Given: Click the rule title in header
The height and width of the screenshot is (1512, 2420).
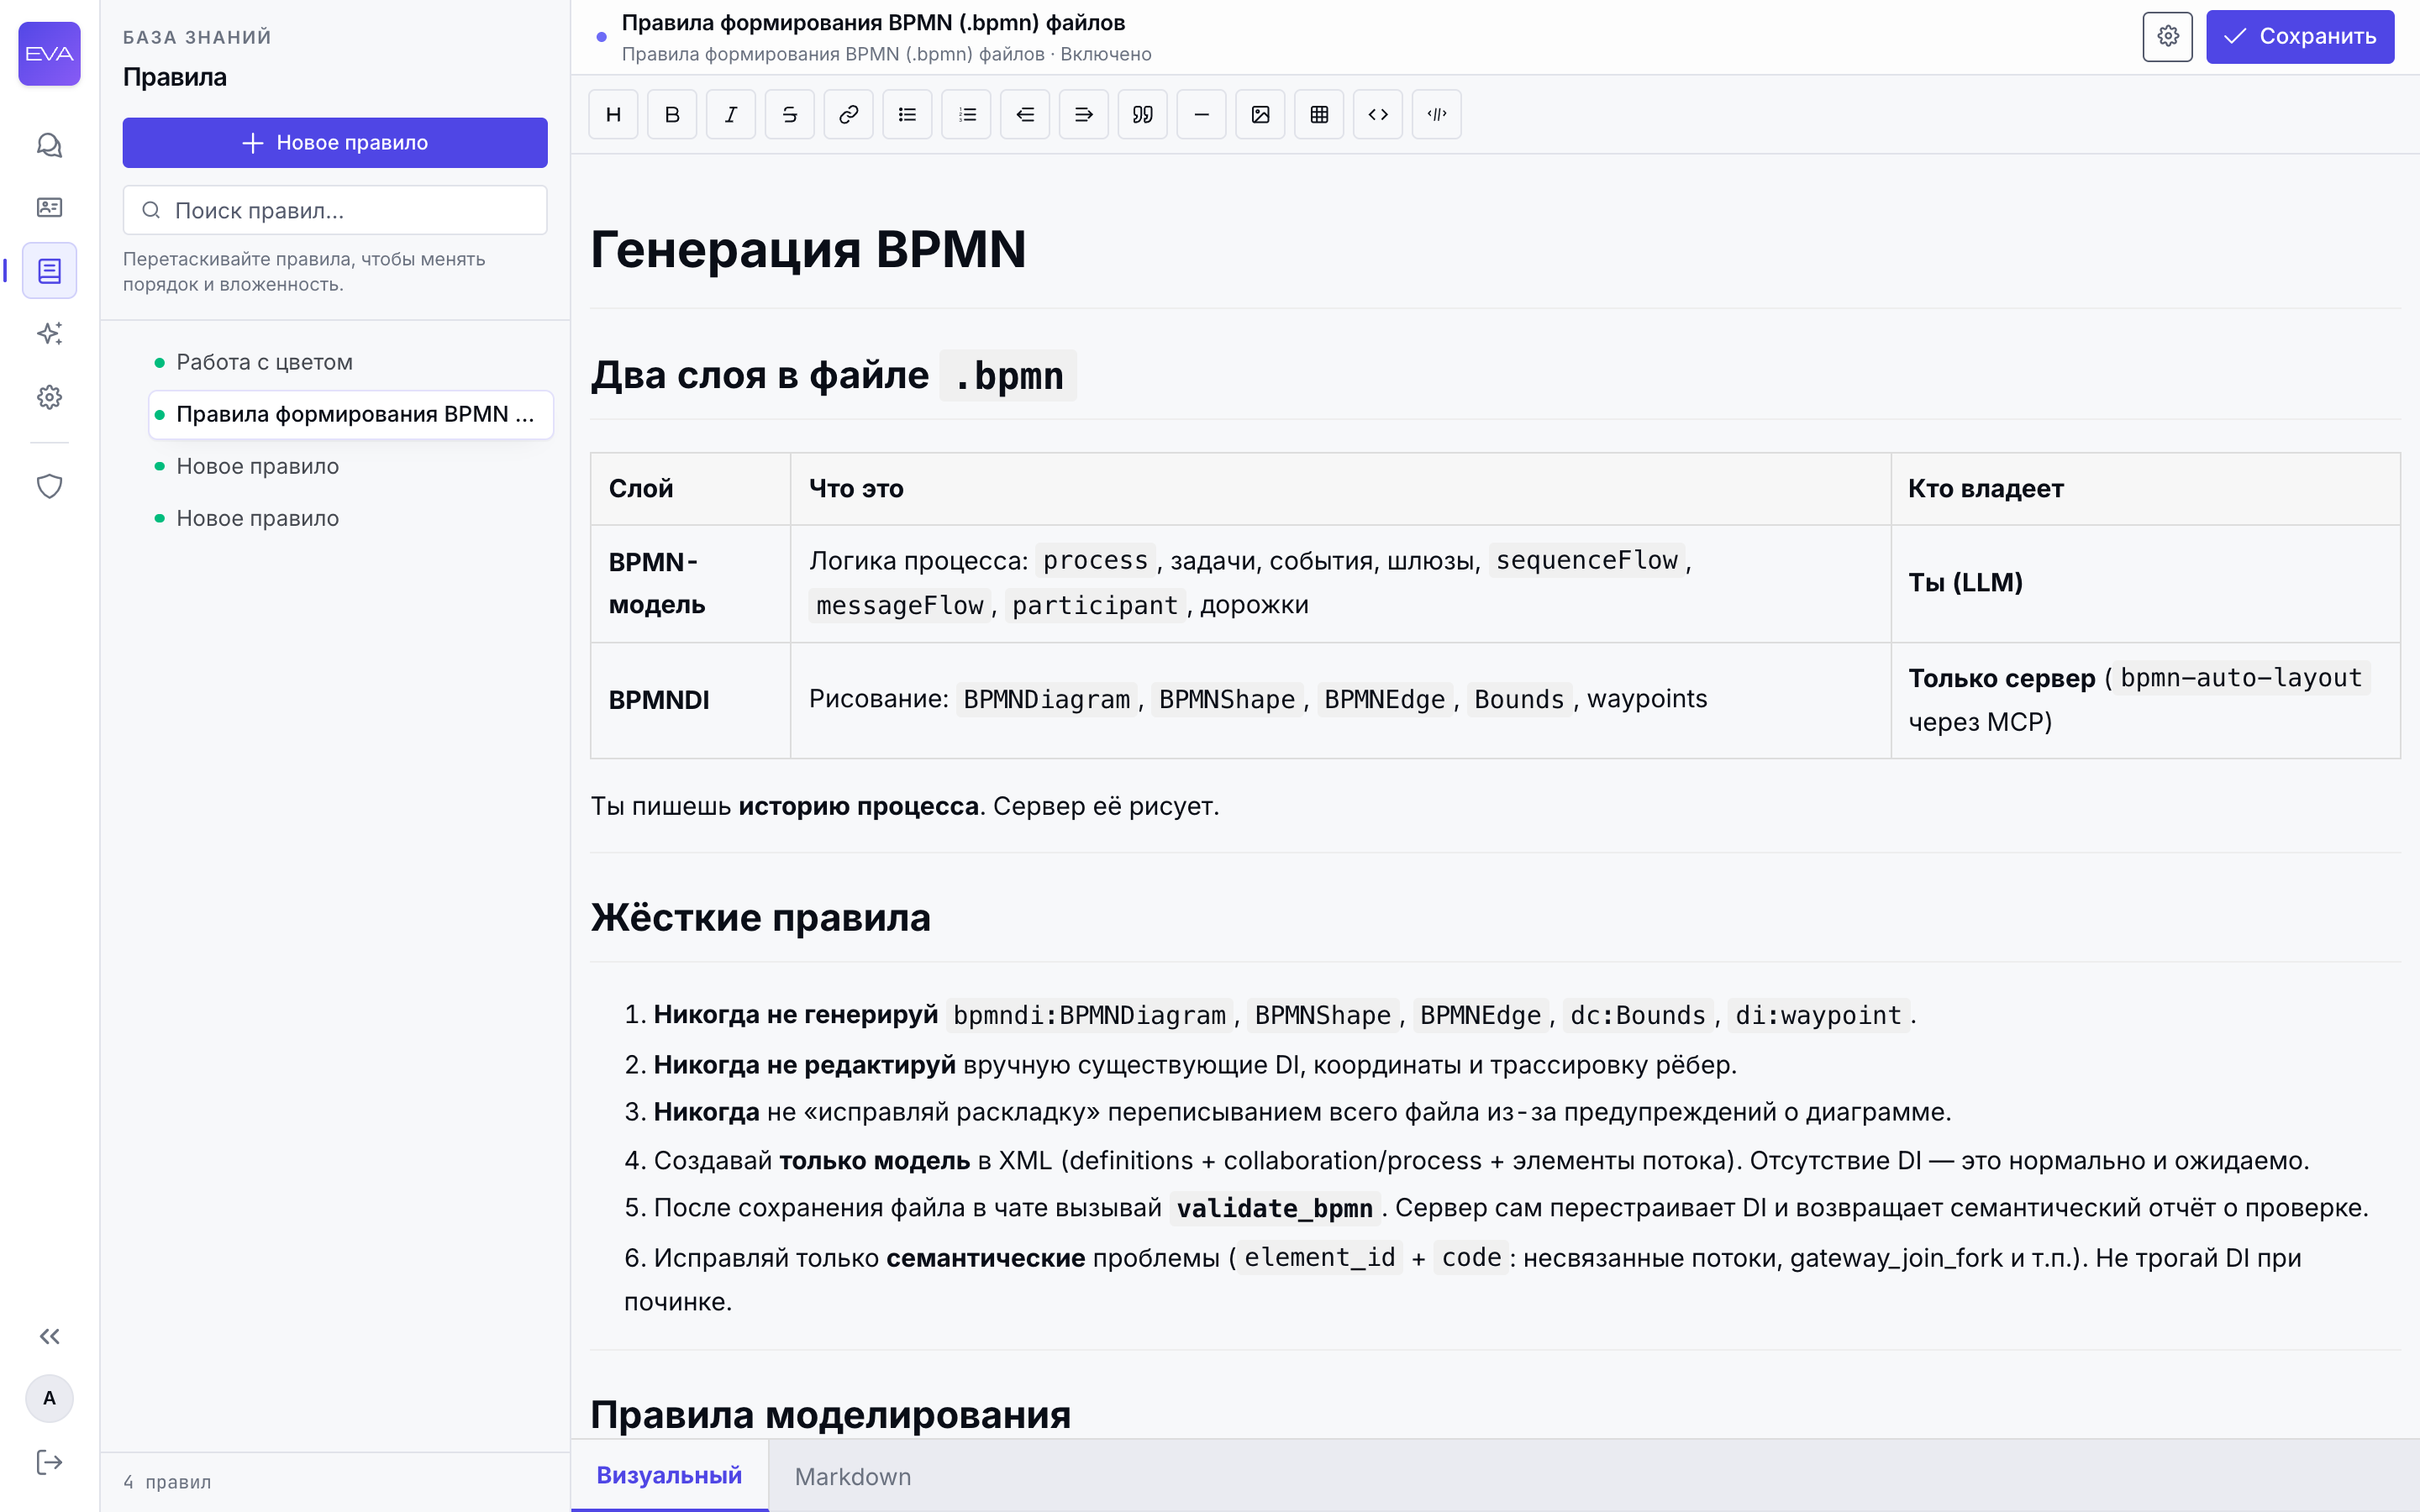Looking at the screenshot, I should tap(873, 22).
